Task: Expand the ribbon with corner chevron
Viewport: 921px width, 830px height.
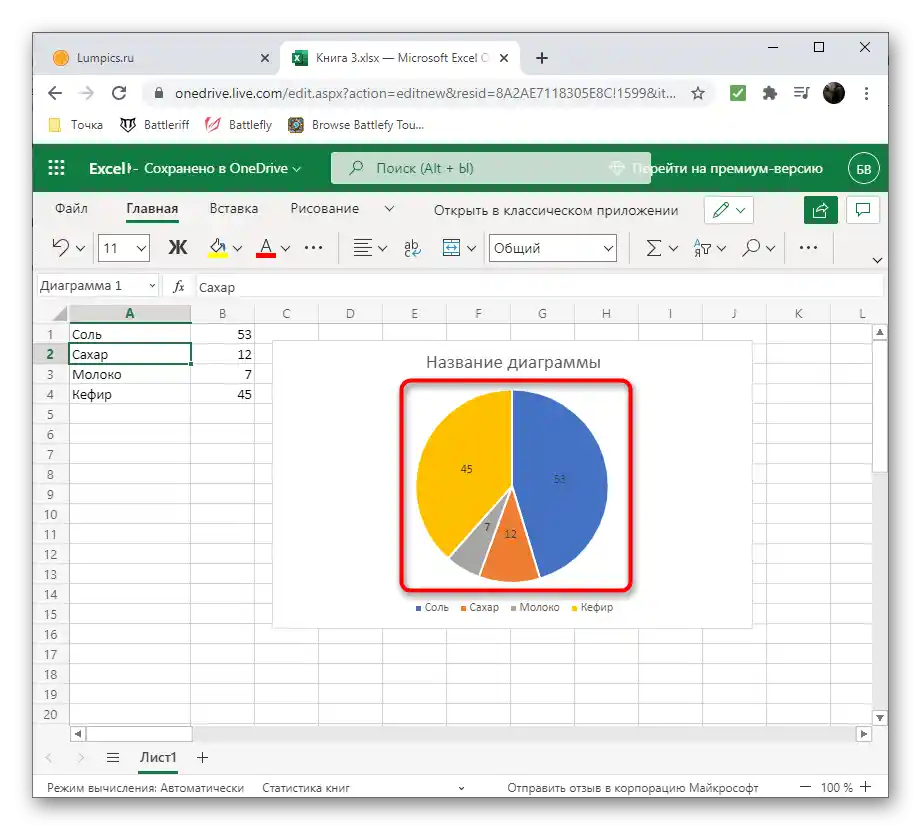Action: [x=878, y=260]
